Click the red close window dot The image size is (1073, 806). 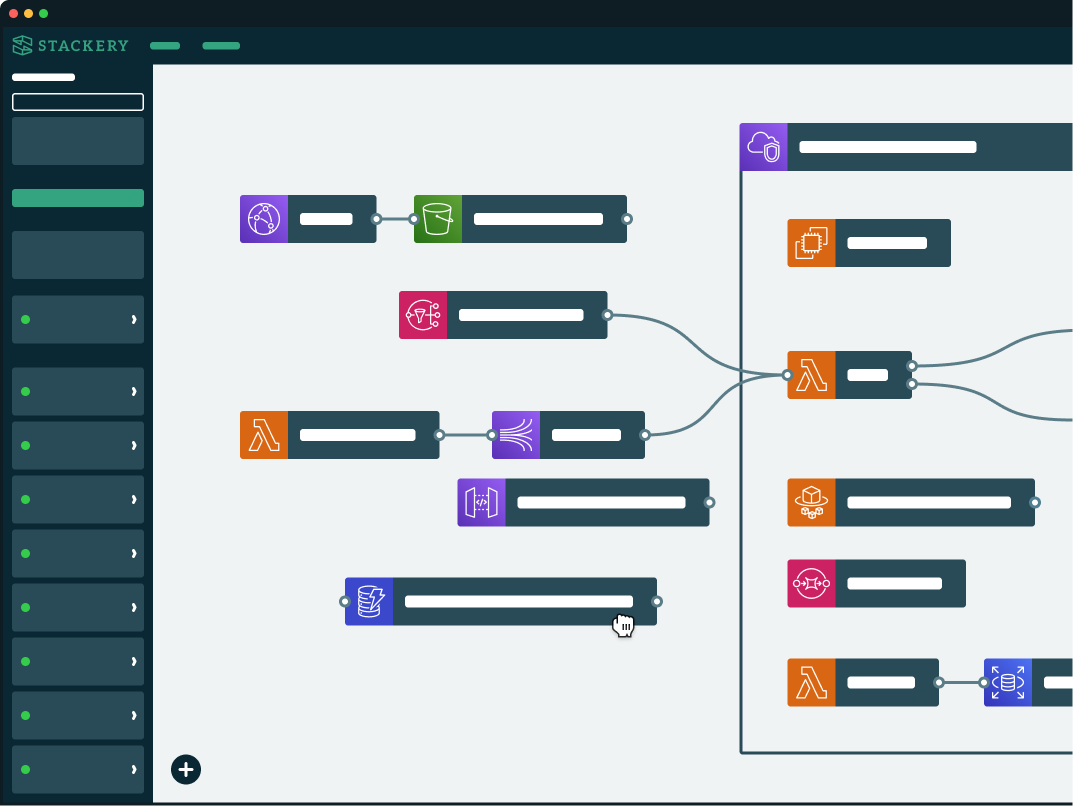coord(13,14)
